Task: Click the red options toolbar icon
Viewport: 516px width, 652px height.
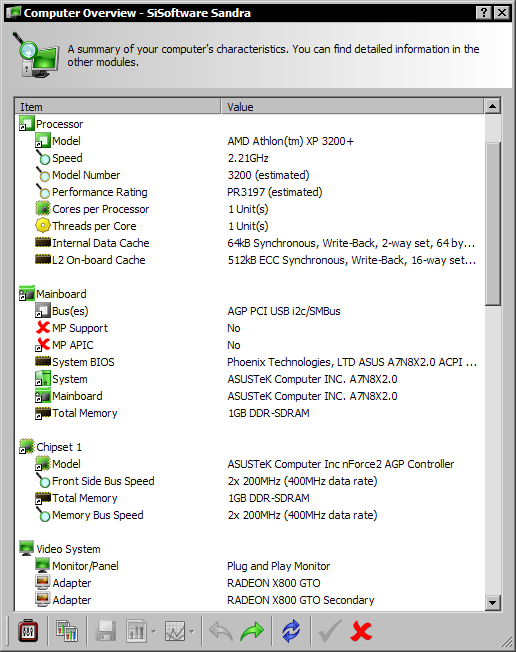Action: coord(28,631)
